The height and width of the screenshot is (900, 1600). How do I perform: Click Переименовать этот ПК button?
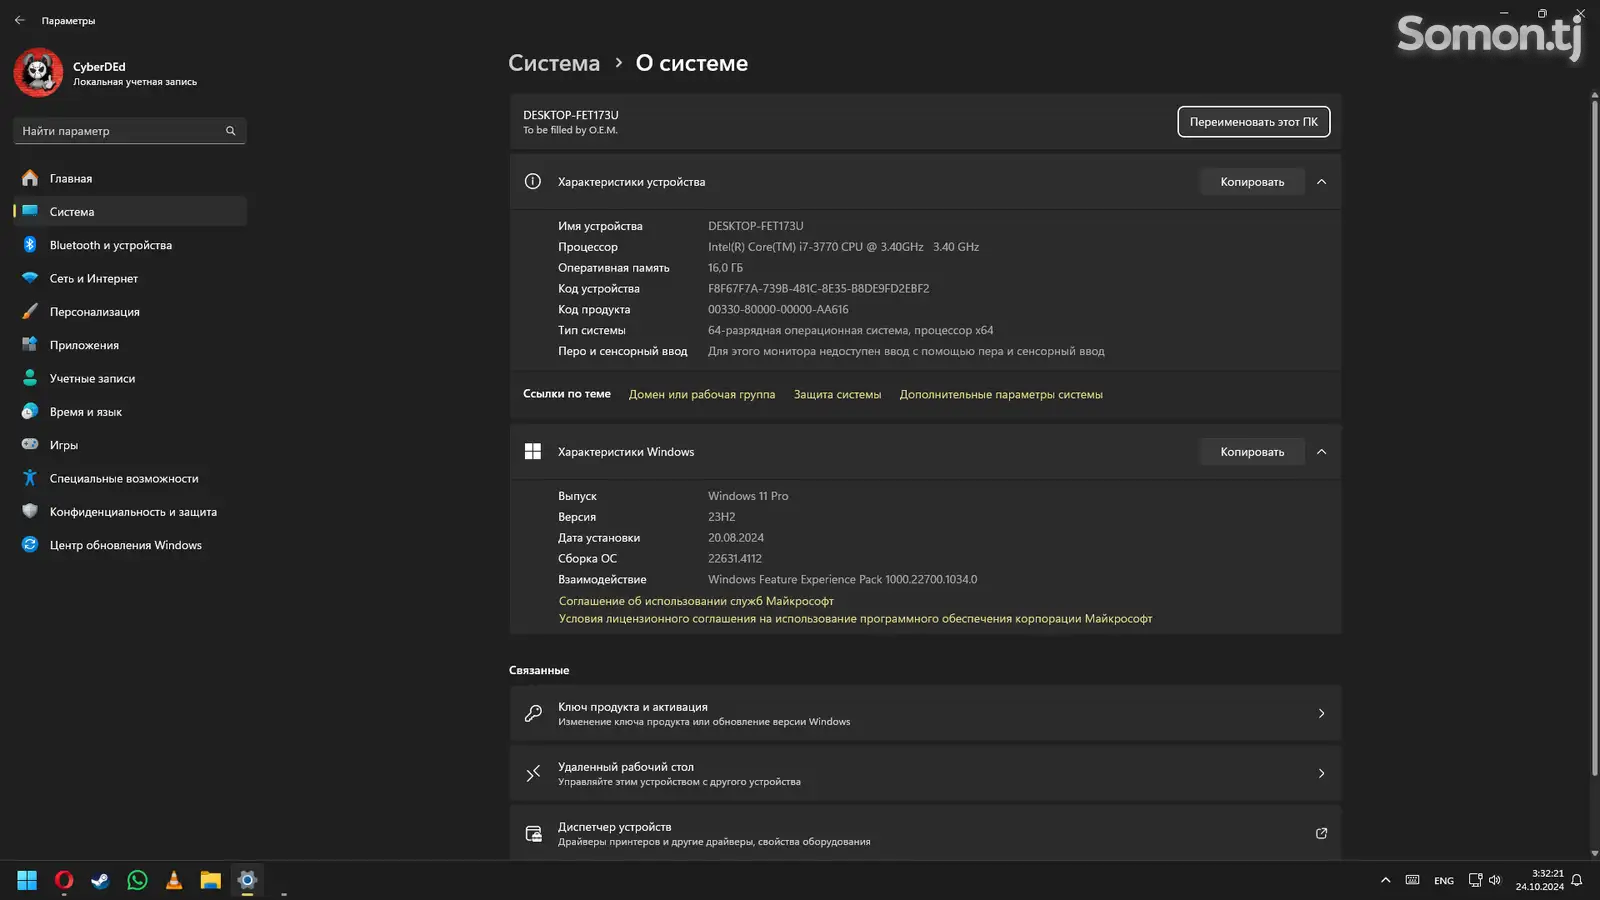(1253, 122)
